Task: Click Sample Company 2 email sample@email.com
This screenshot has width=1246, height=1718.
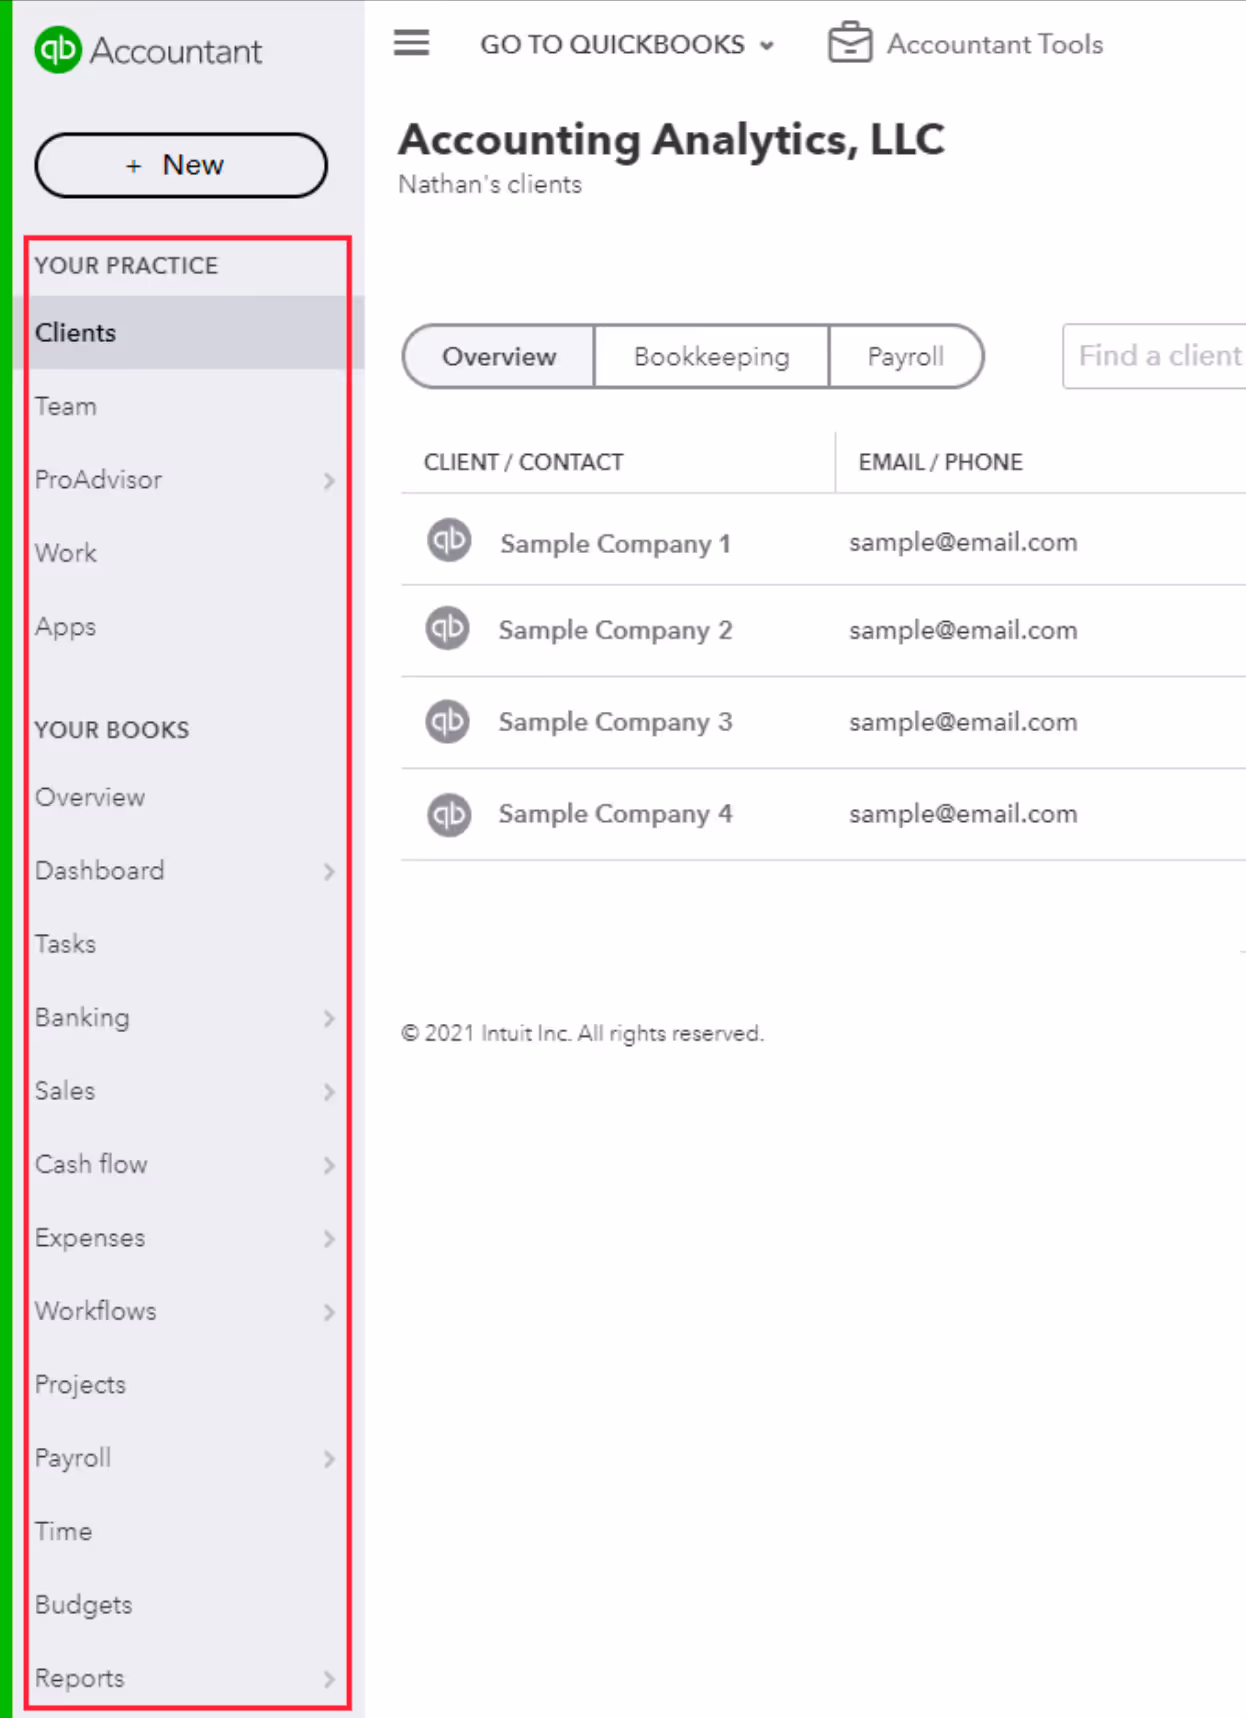Action: [963, 630]
